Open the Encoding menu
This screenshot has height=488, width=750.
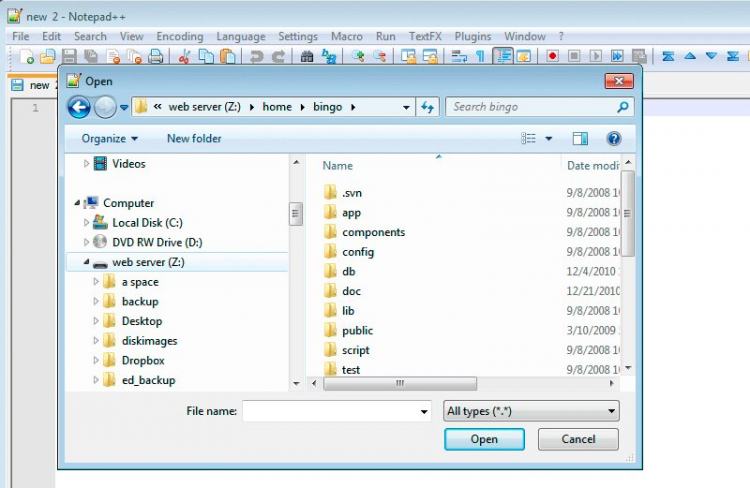tap(179, 36)
